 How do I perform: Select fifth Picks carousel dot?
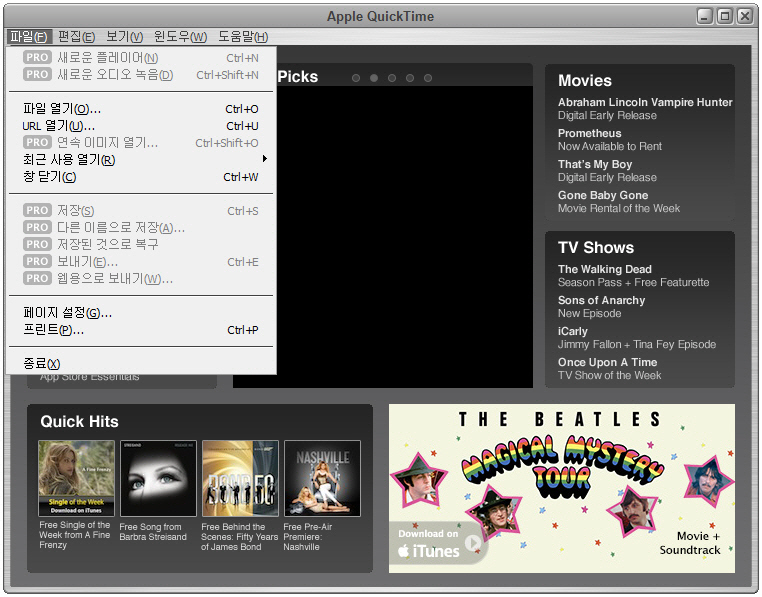pyautogui.click(x=428, y=78)
